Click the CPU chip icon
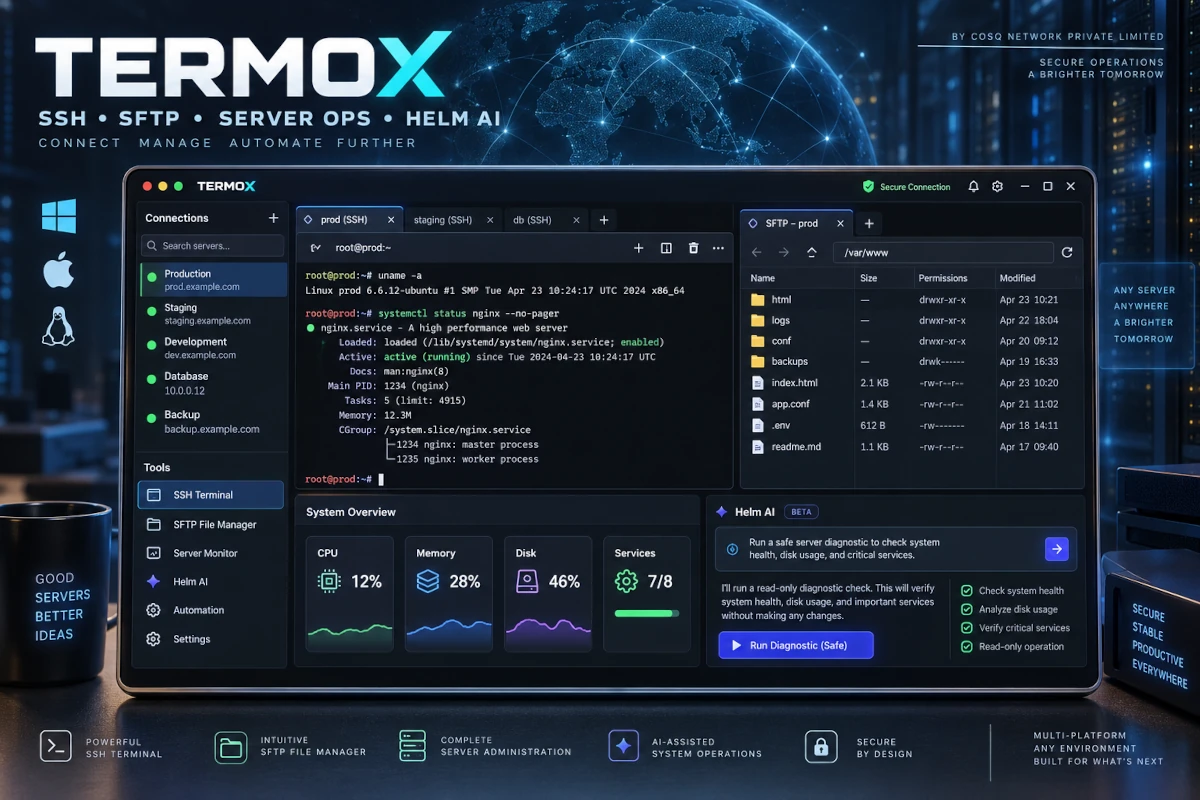1200x800 pixels. (x=328, y=581)
